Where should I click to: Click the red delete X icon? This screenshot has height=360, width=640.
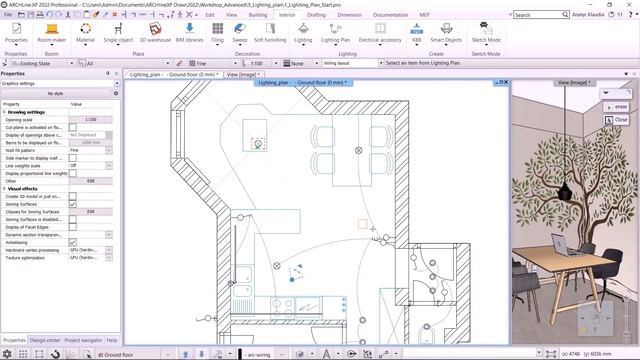coord(115,14)
